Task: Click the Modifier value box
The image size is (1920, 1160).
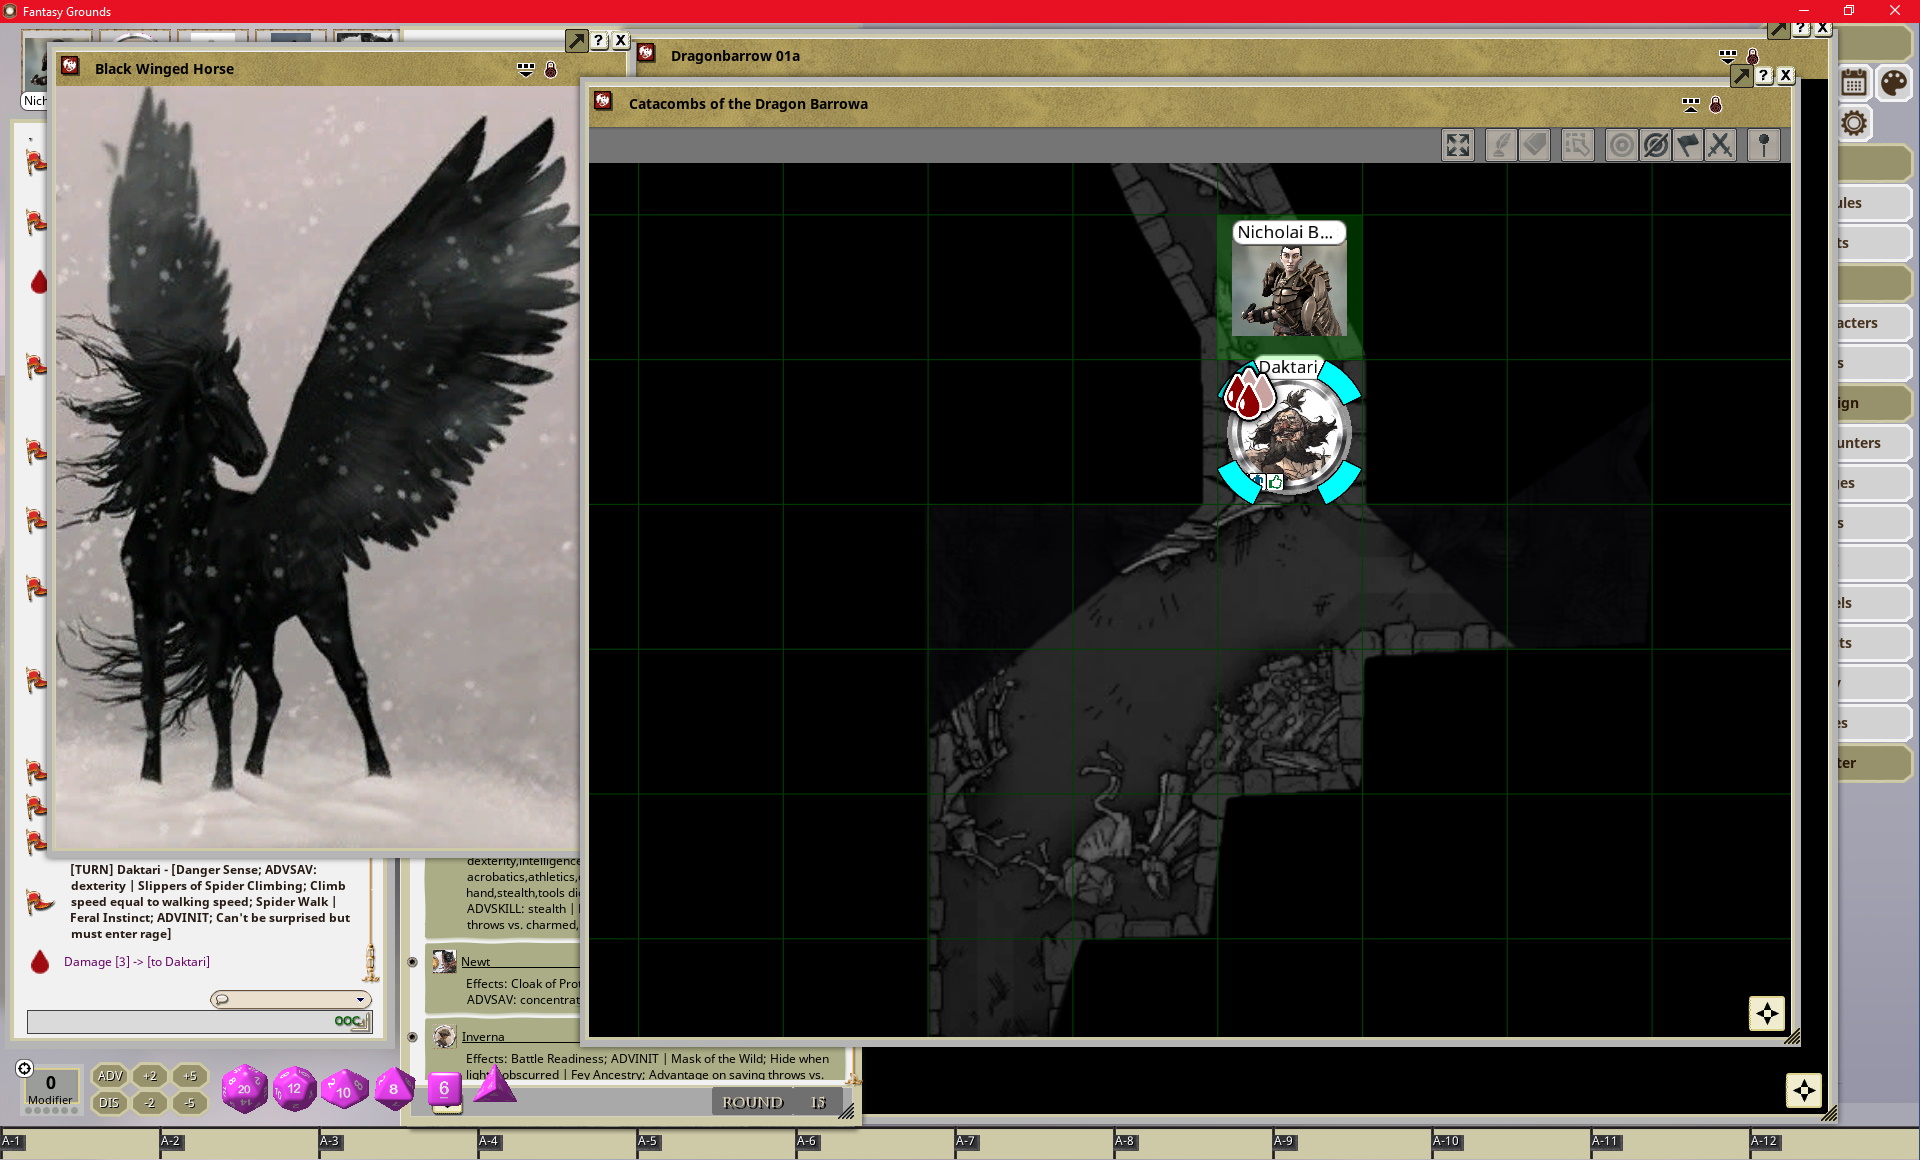Action: tap(50, 1088)
